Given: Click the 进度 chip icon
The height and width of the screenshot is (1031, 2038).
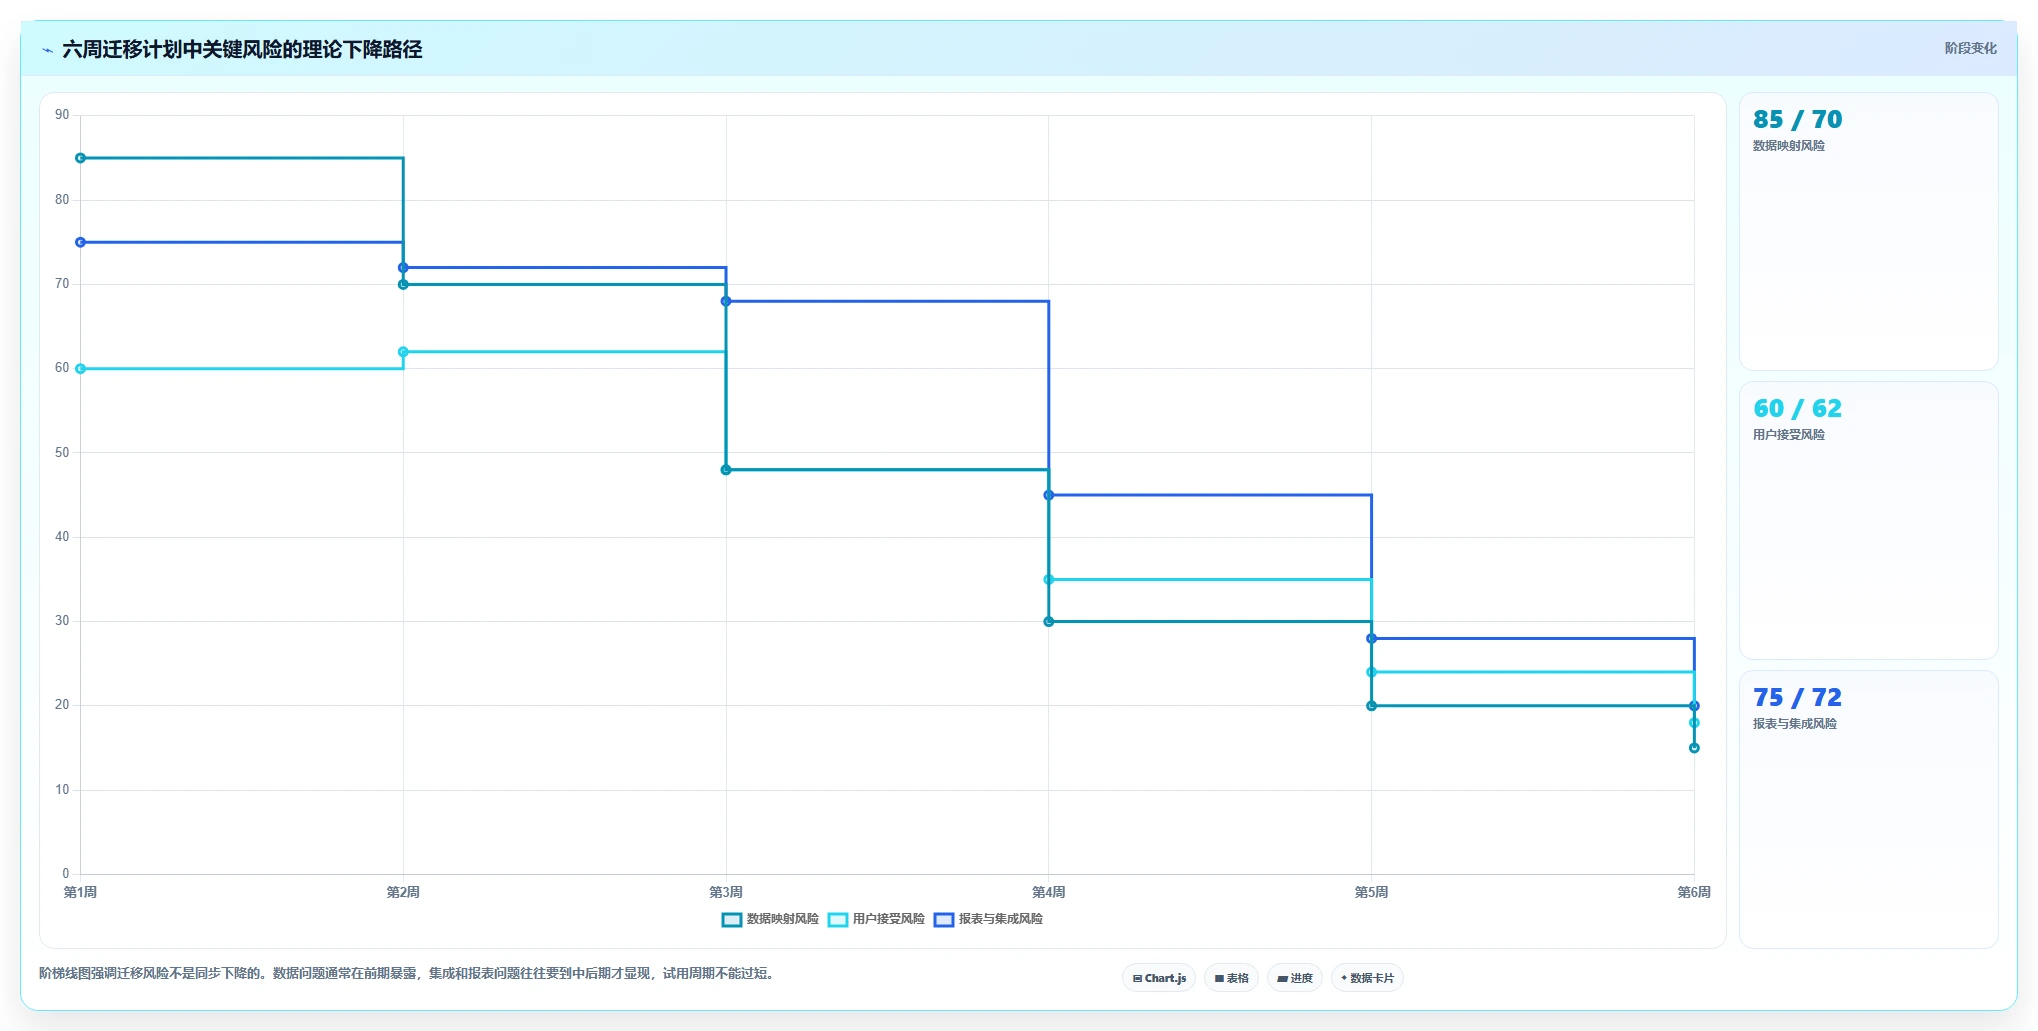Looking at the screenshot, I should [x=1282, y=979].
